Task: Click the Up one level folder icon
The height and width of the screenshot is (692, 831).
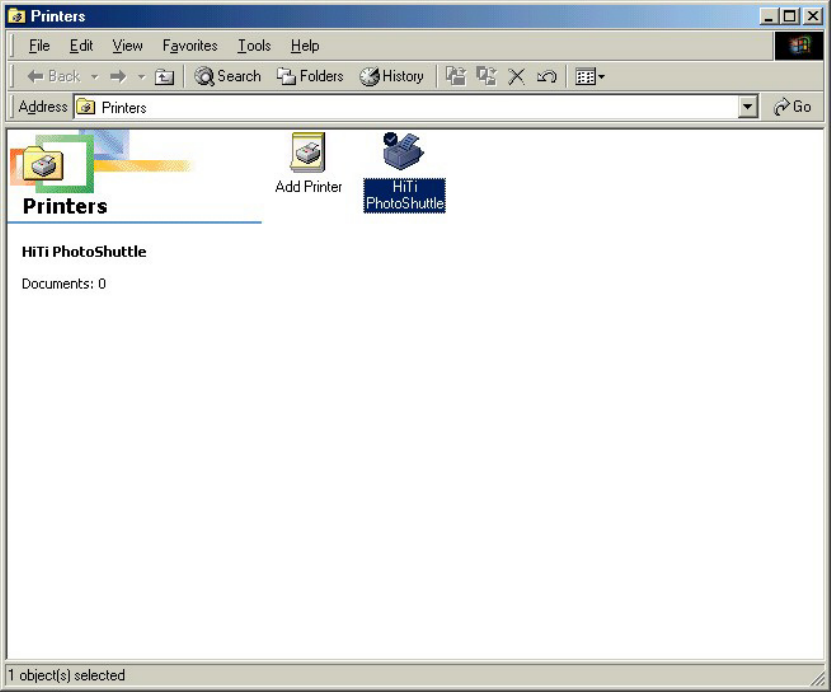Action: (164, 77)
